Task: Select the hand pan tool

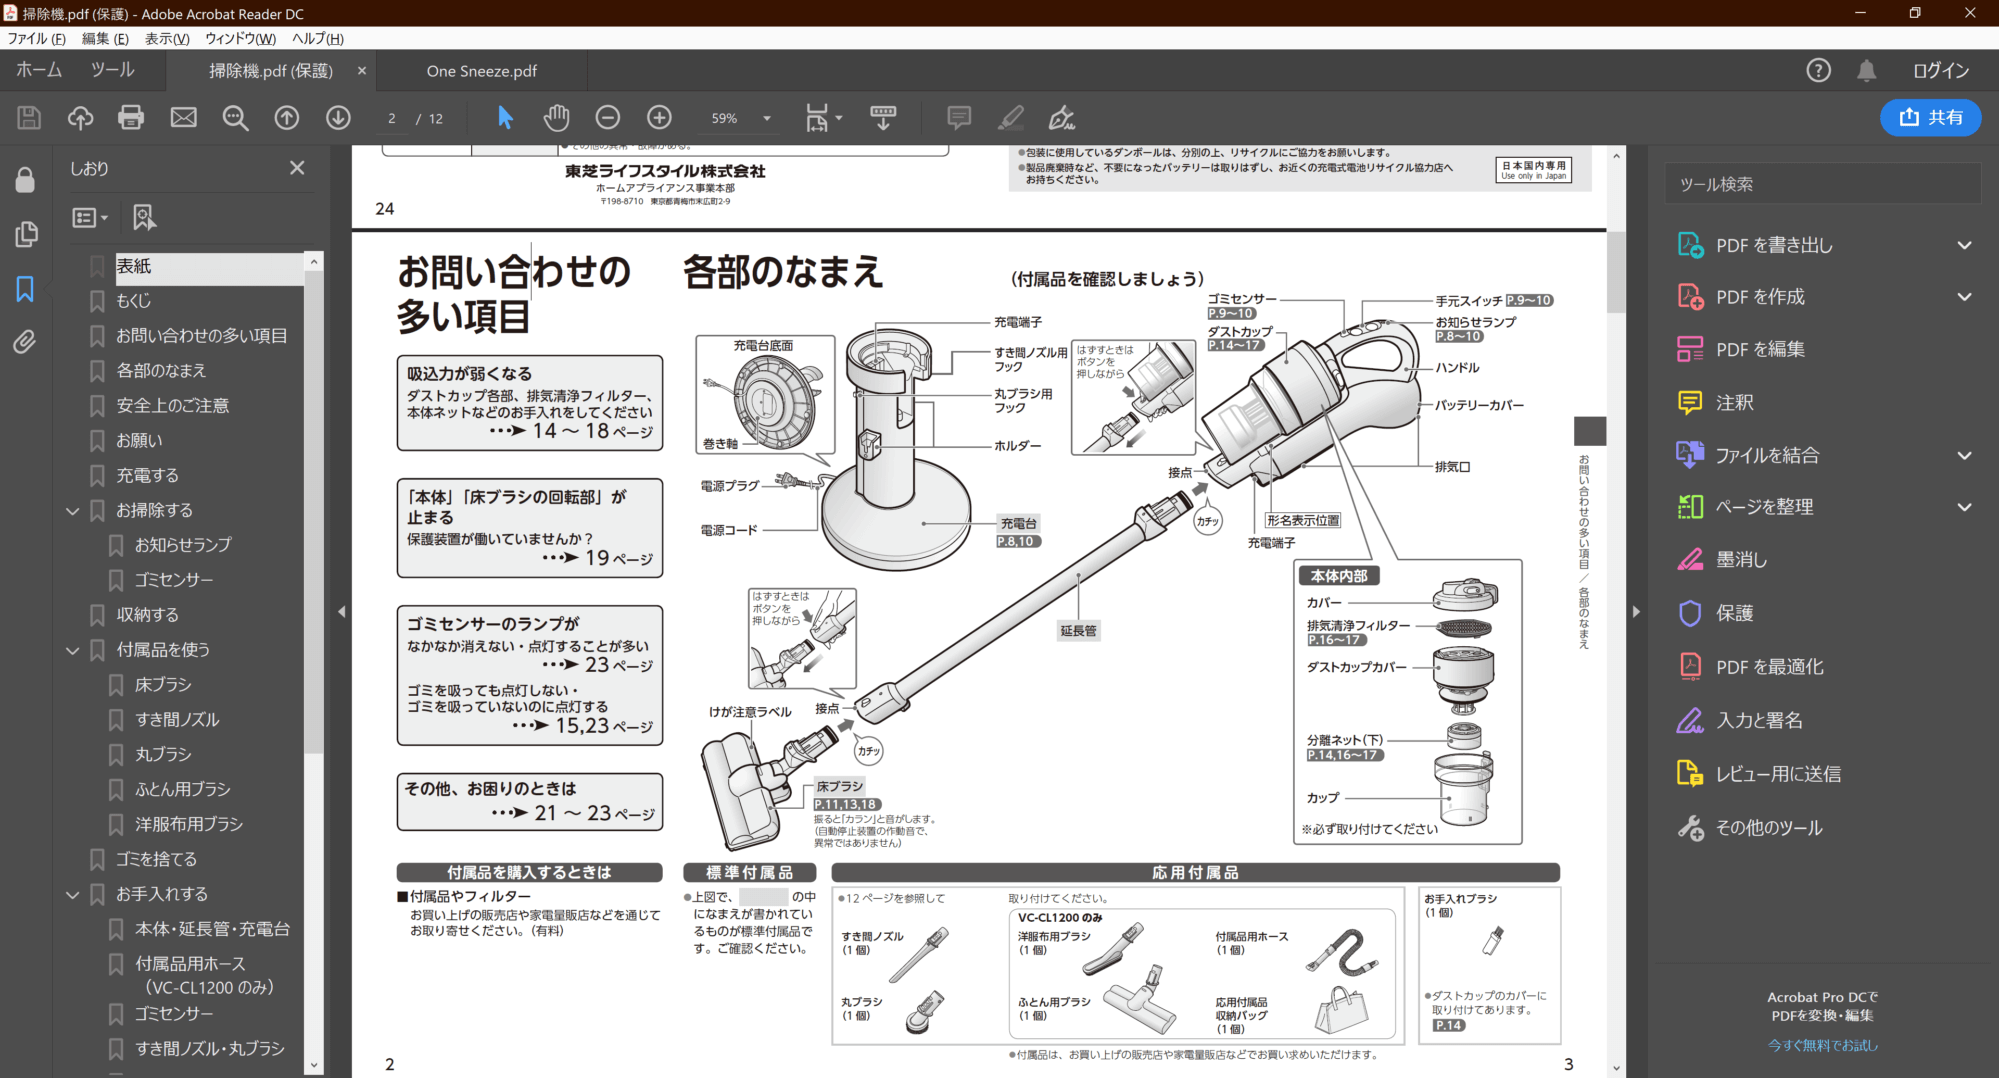Action: [x=556, y=118]
